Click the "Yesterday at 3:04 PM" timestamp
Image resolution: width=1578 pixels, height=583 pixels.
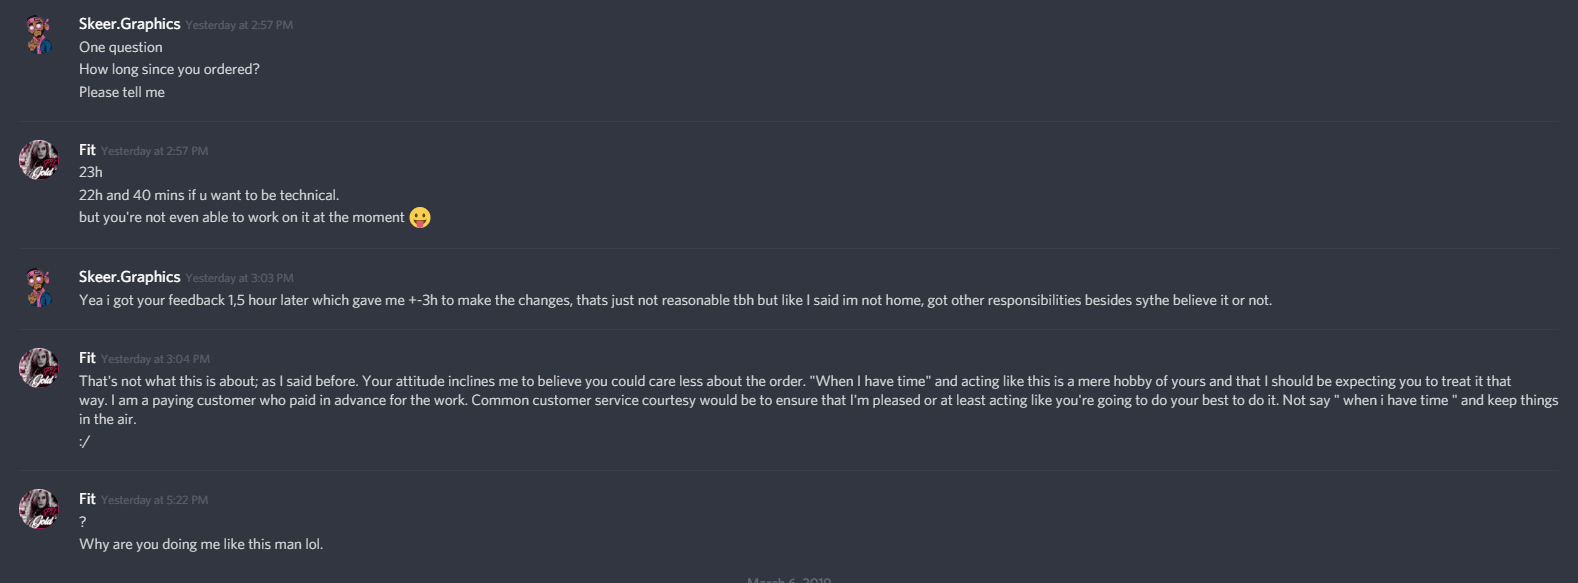(x=155, y=359)
